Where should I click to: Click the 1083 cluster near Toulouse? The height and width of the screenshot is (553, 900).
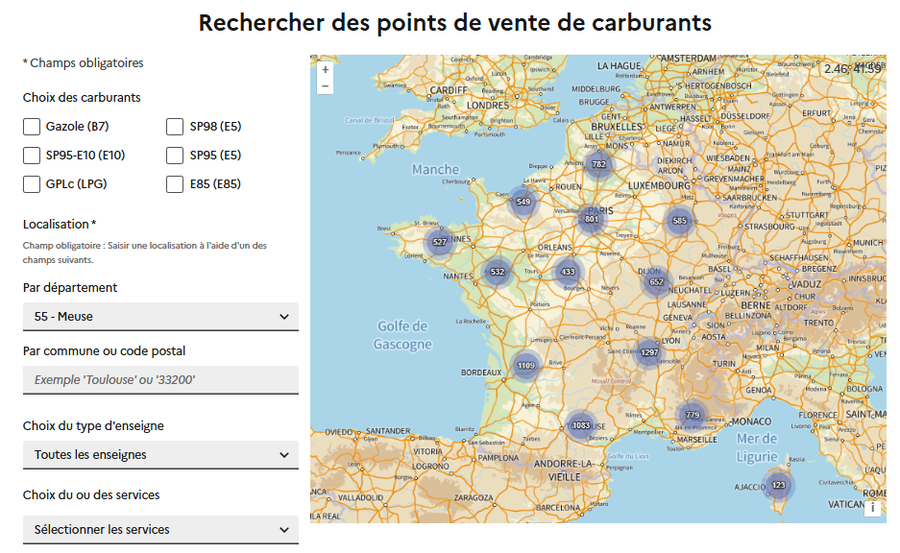tap(581, 426)
